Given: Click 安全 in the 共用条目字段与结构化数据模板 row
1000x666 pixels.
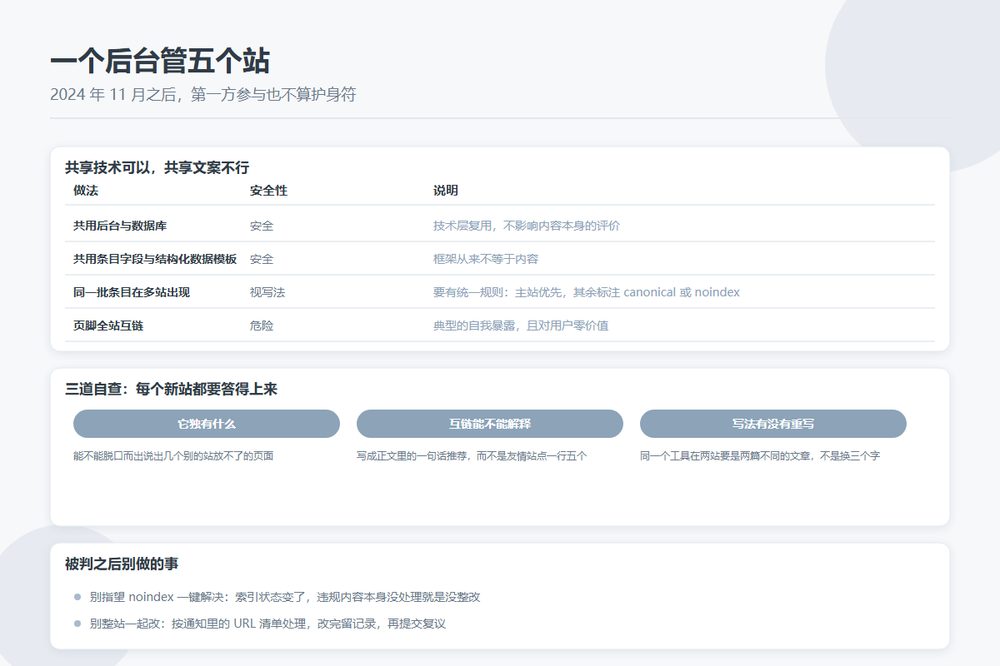Looking at the screenshot, I should pos(261,258).
